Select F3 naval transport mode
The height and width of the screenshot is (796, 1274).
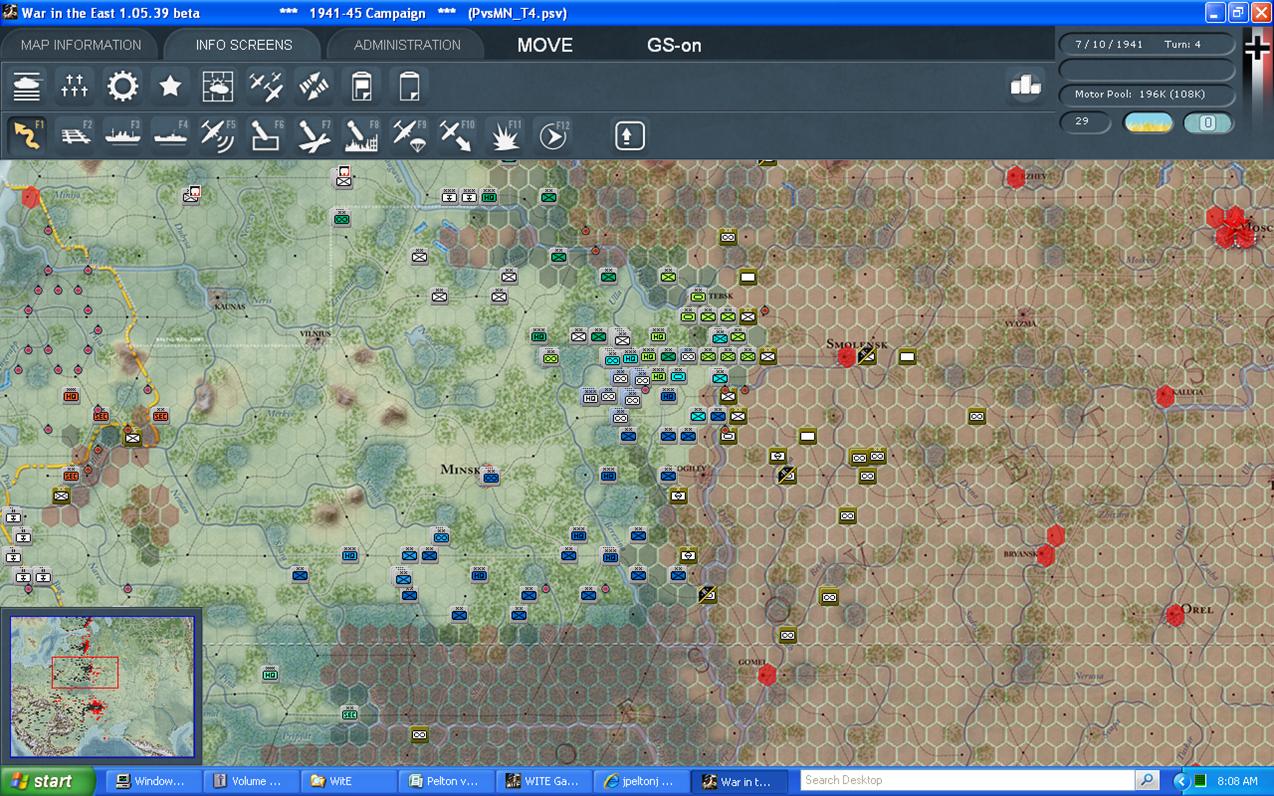click(123, 135)
